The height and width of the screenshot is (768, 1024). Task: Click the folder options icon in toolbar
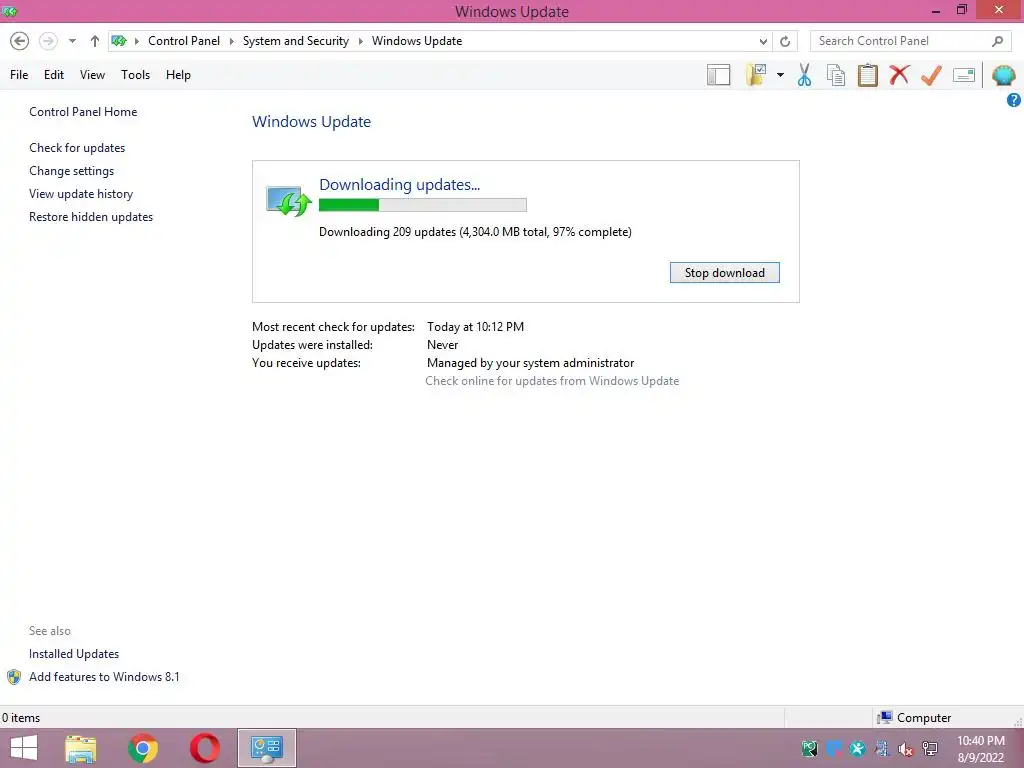pos(756,75)
